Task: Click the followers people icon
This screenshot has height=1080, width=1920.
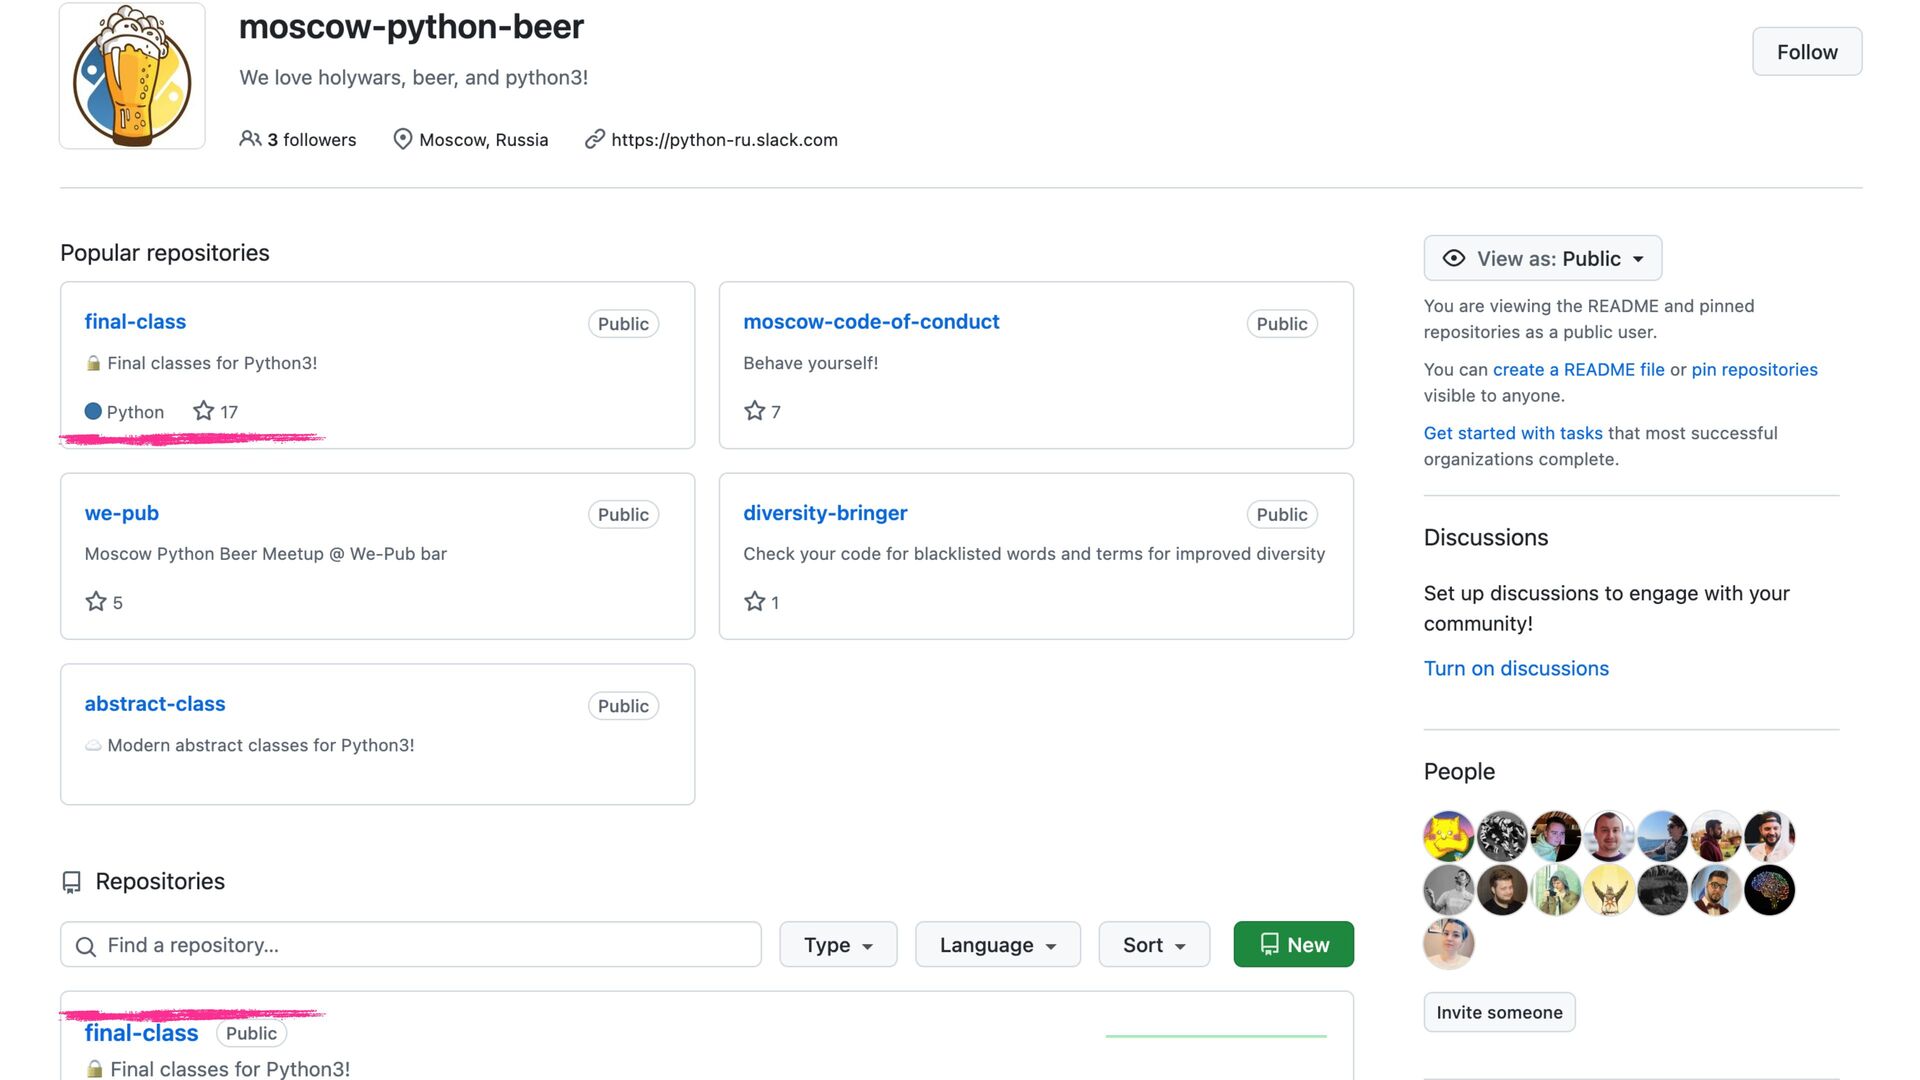Action: tap(250, 139)
